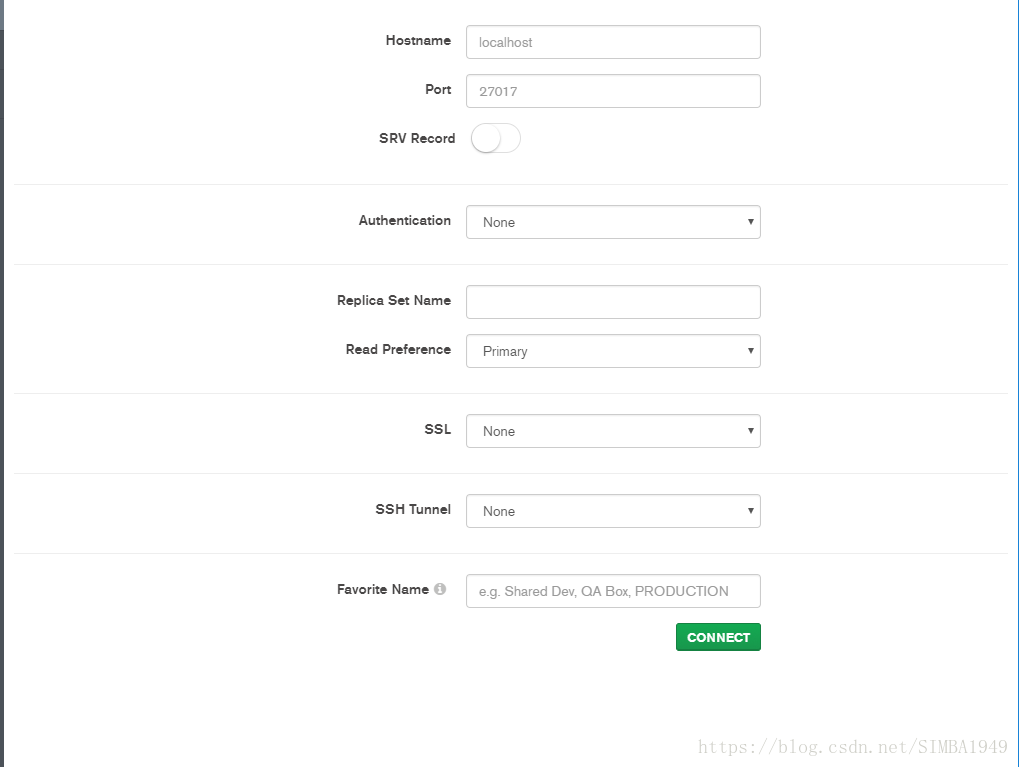Click the Port input field
Image resolution: width=1019 pixels, height=767 pixels.
click(613, 91)
